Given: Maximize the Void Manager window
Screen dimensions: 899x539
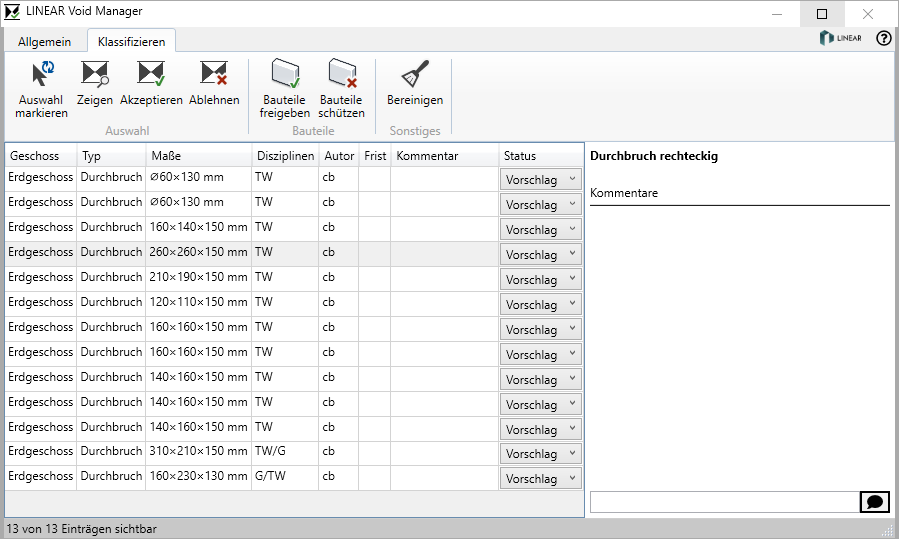Looking at the screenshot, I should pos(822,14).
